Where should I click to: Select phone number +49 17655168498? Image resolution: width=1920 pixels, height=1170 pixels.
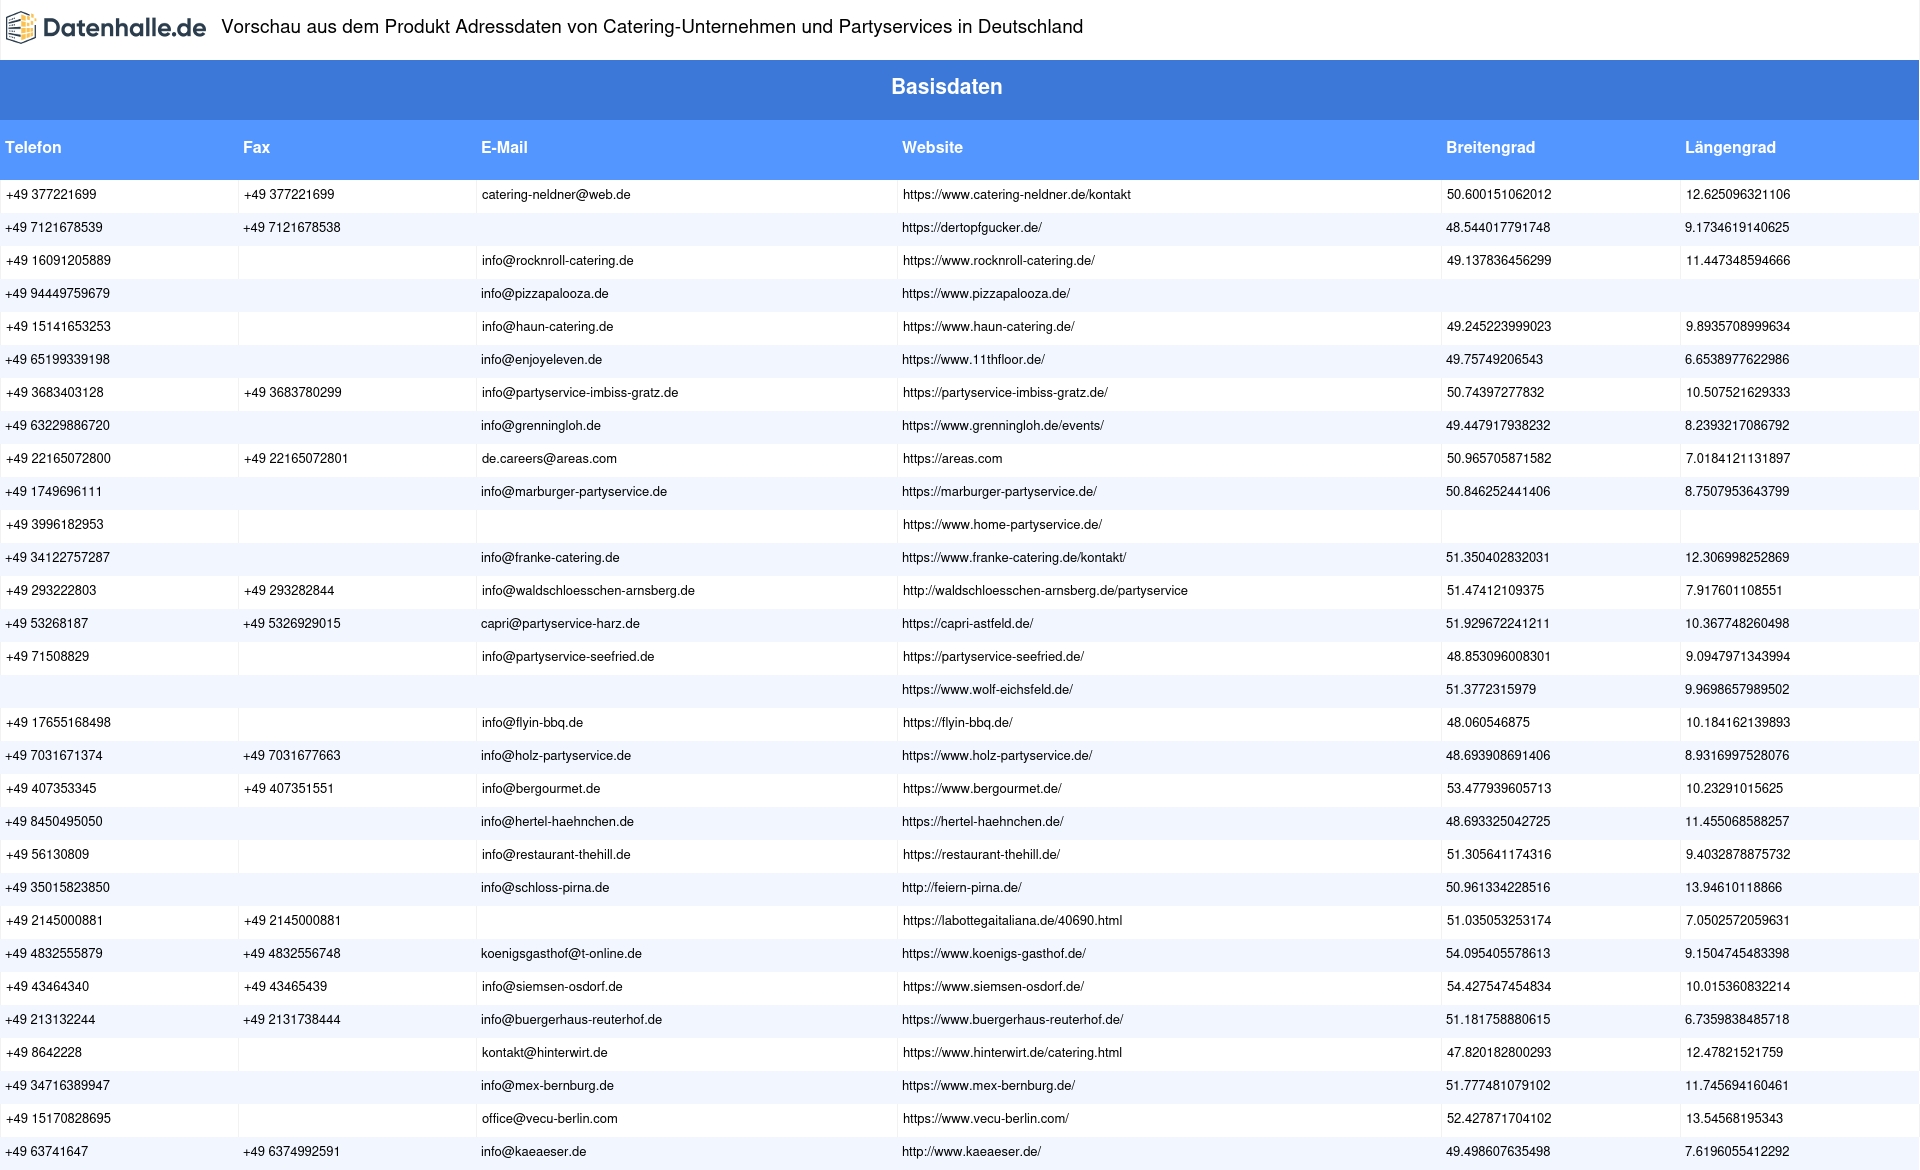tap(58, 723)
